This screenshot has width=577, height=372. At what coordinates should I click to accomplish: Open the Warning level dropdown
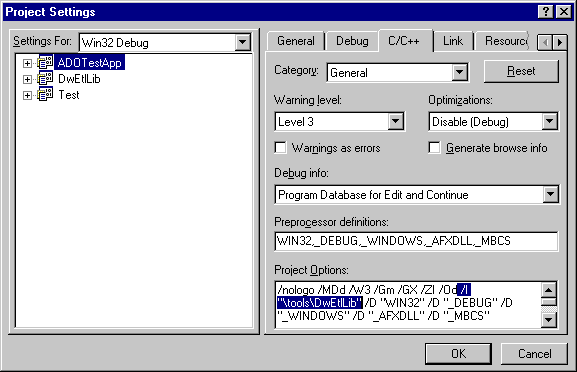pyautogui.click(x=396, y=121)
